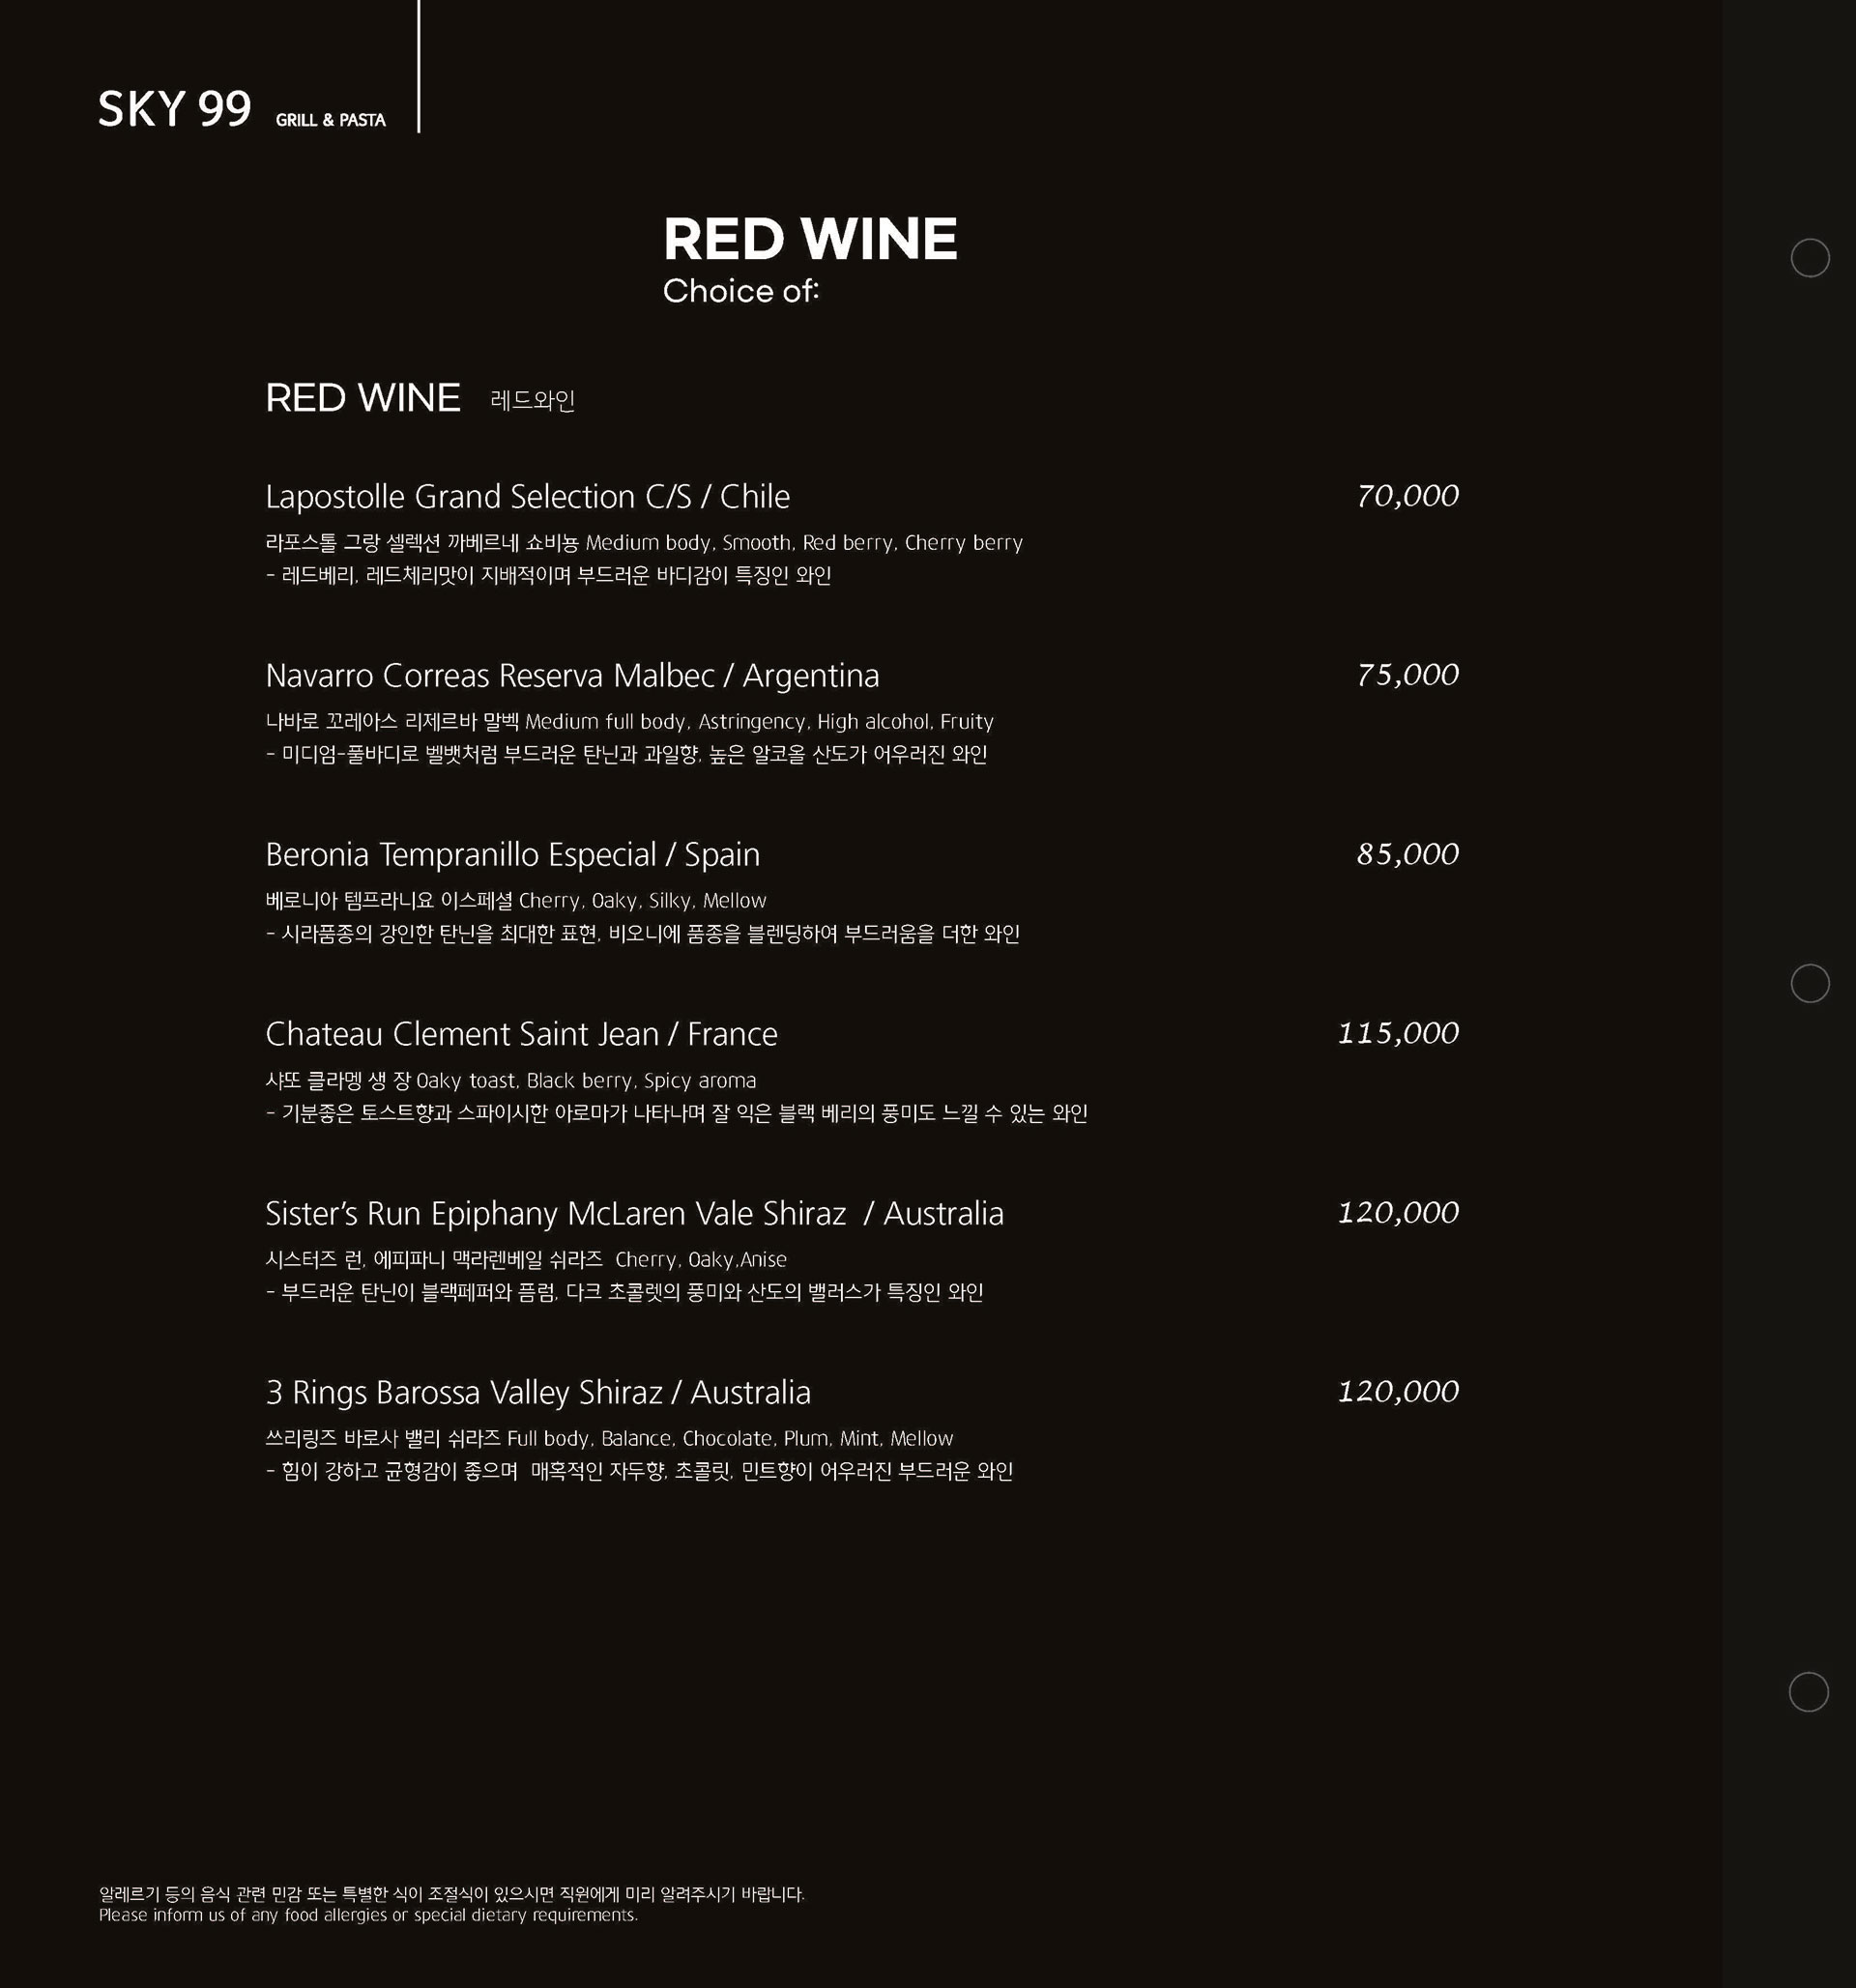
Task: Click the 'Choice of:' subtitle
Action: [741, 291]
